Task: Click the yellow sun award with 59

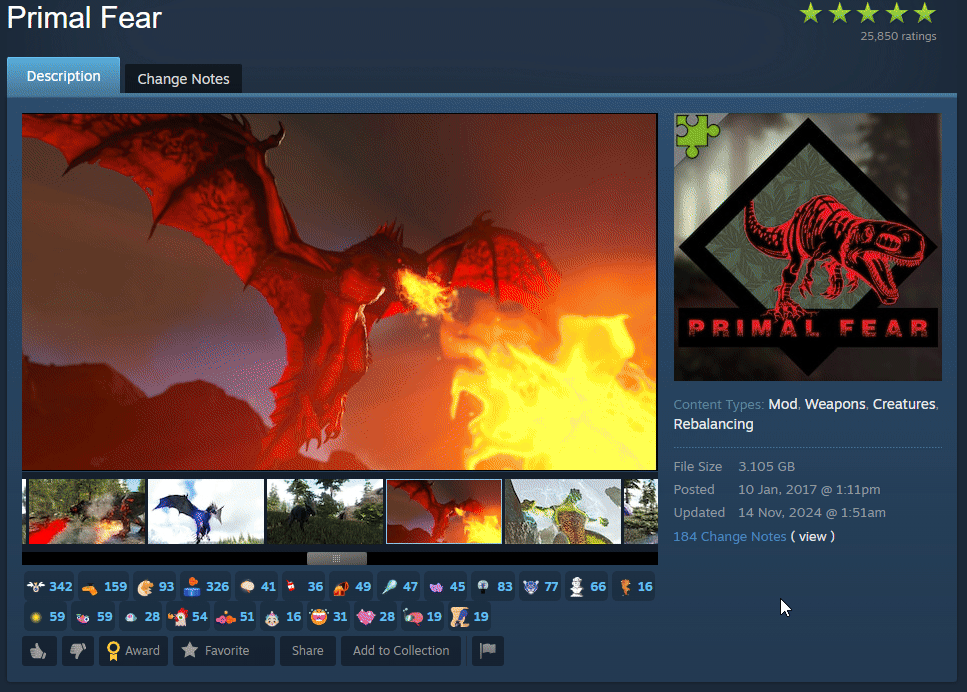Action: coord(46,616)
